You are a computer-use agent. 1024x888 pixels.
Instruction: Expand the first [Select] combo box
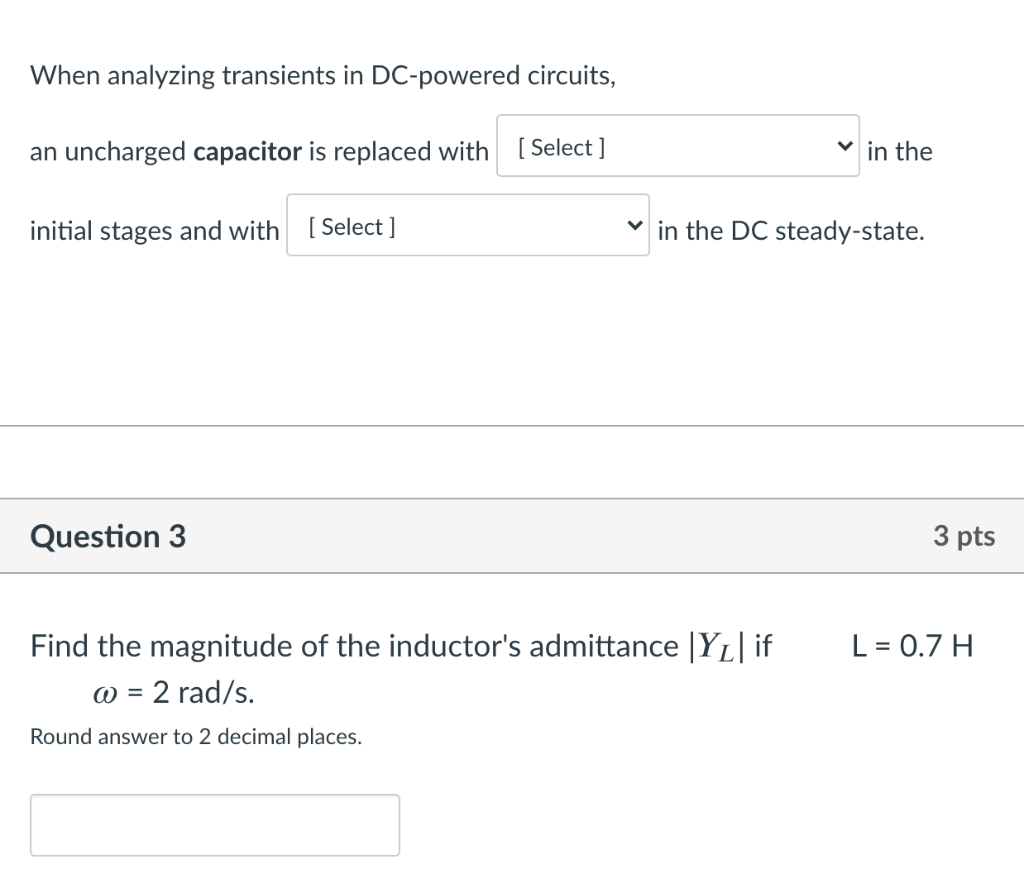(678, 145)
